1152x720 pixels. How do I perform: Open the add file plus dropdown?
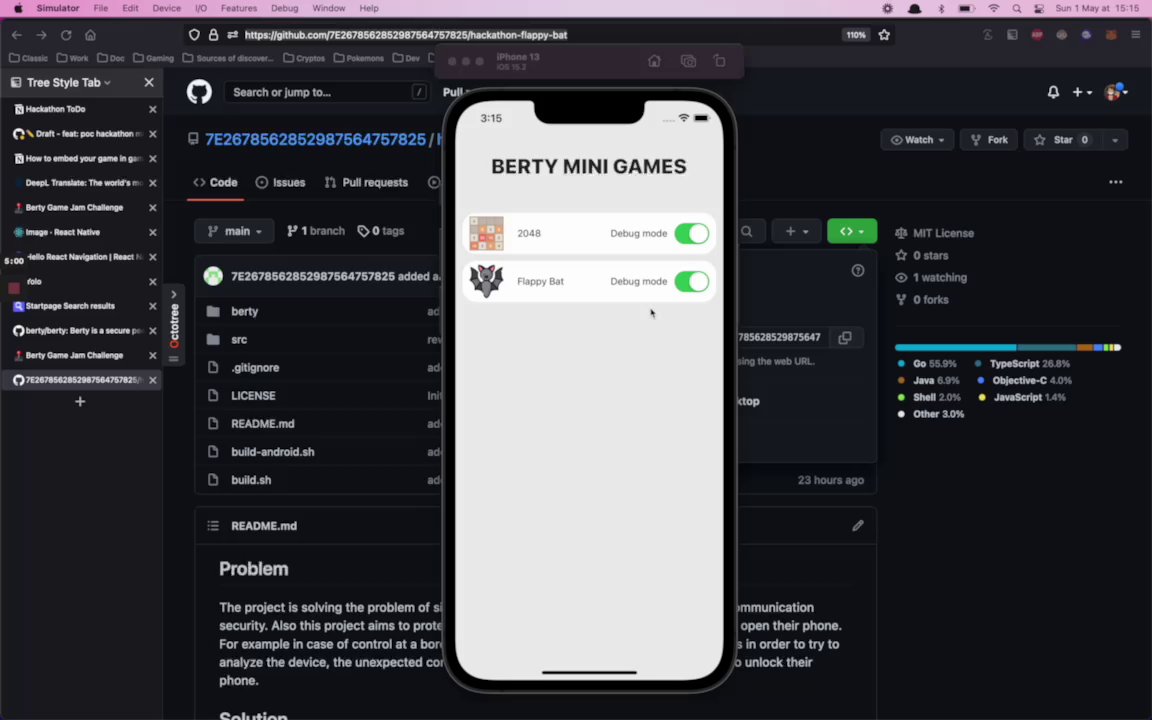click(x=796, y=231)
